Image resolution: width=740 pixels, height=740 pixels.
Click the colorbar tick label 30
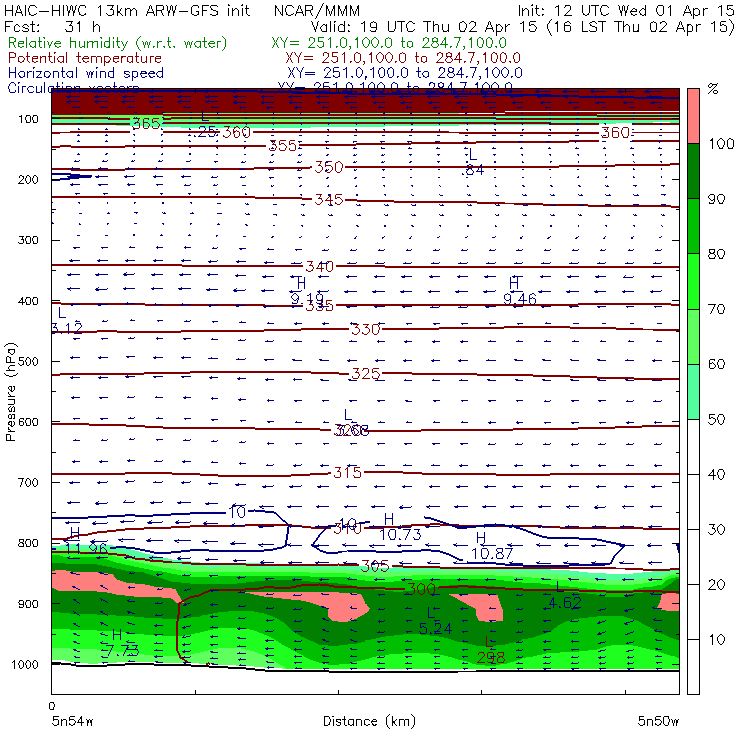pos(716,530)
